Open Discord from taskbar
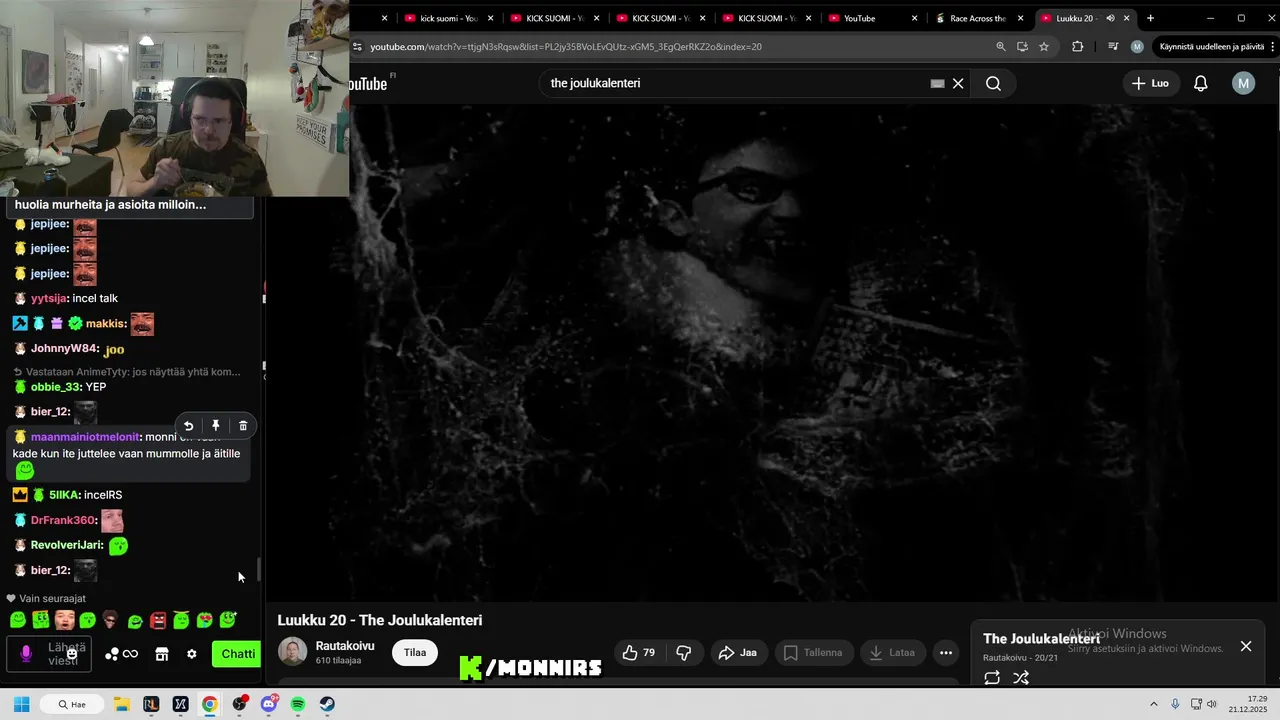The image size is (1280, 720). tap(268, 704)
